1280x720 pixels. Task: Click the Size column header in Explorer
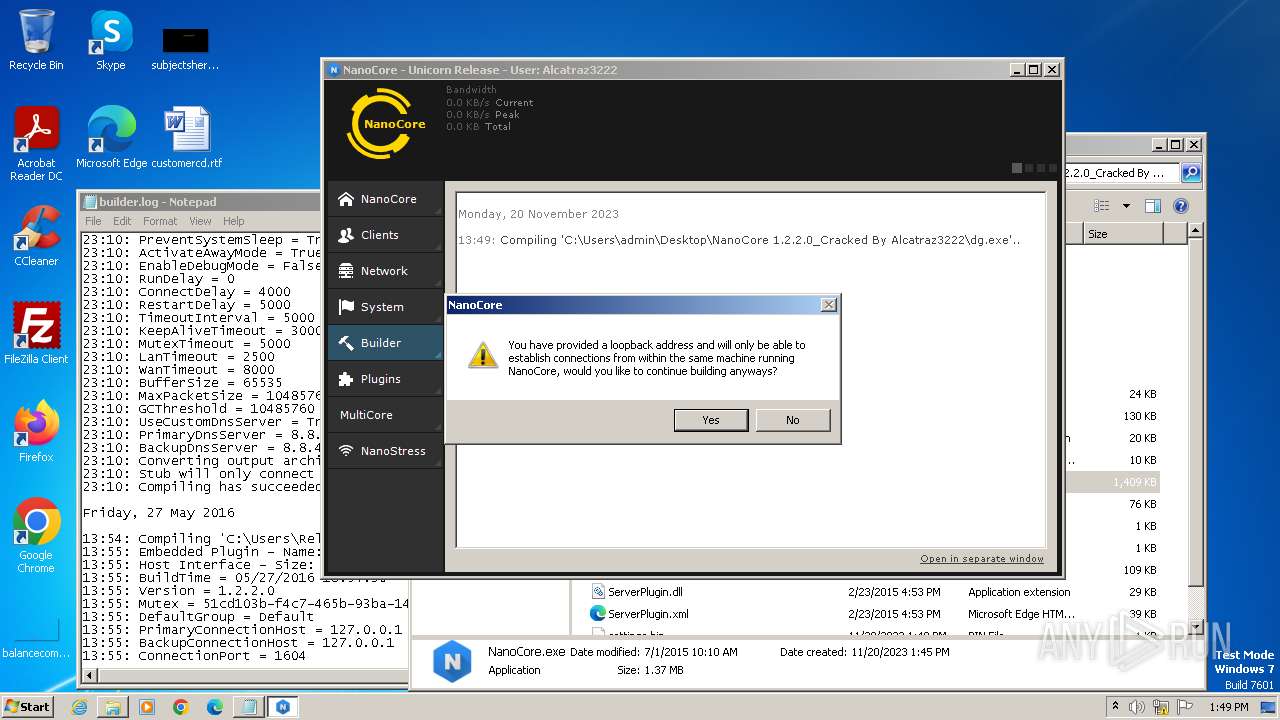pyautogui.click(x=1123, y=234)
